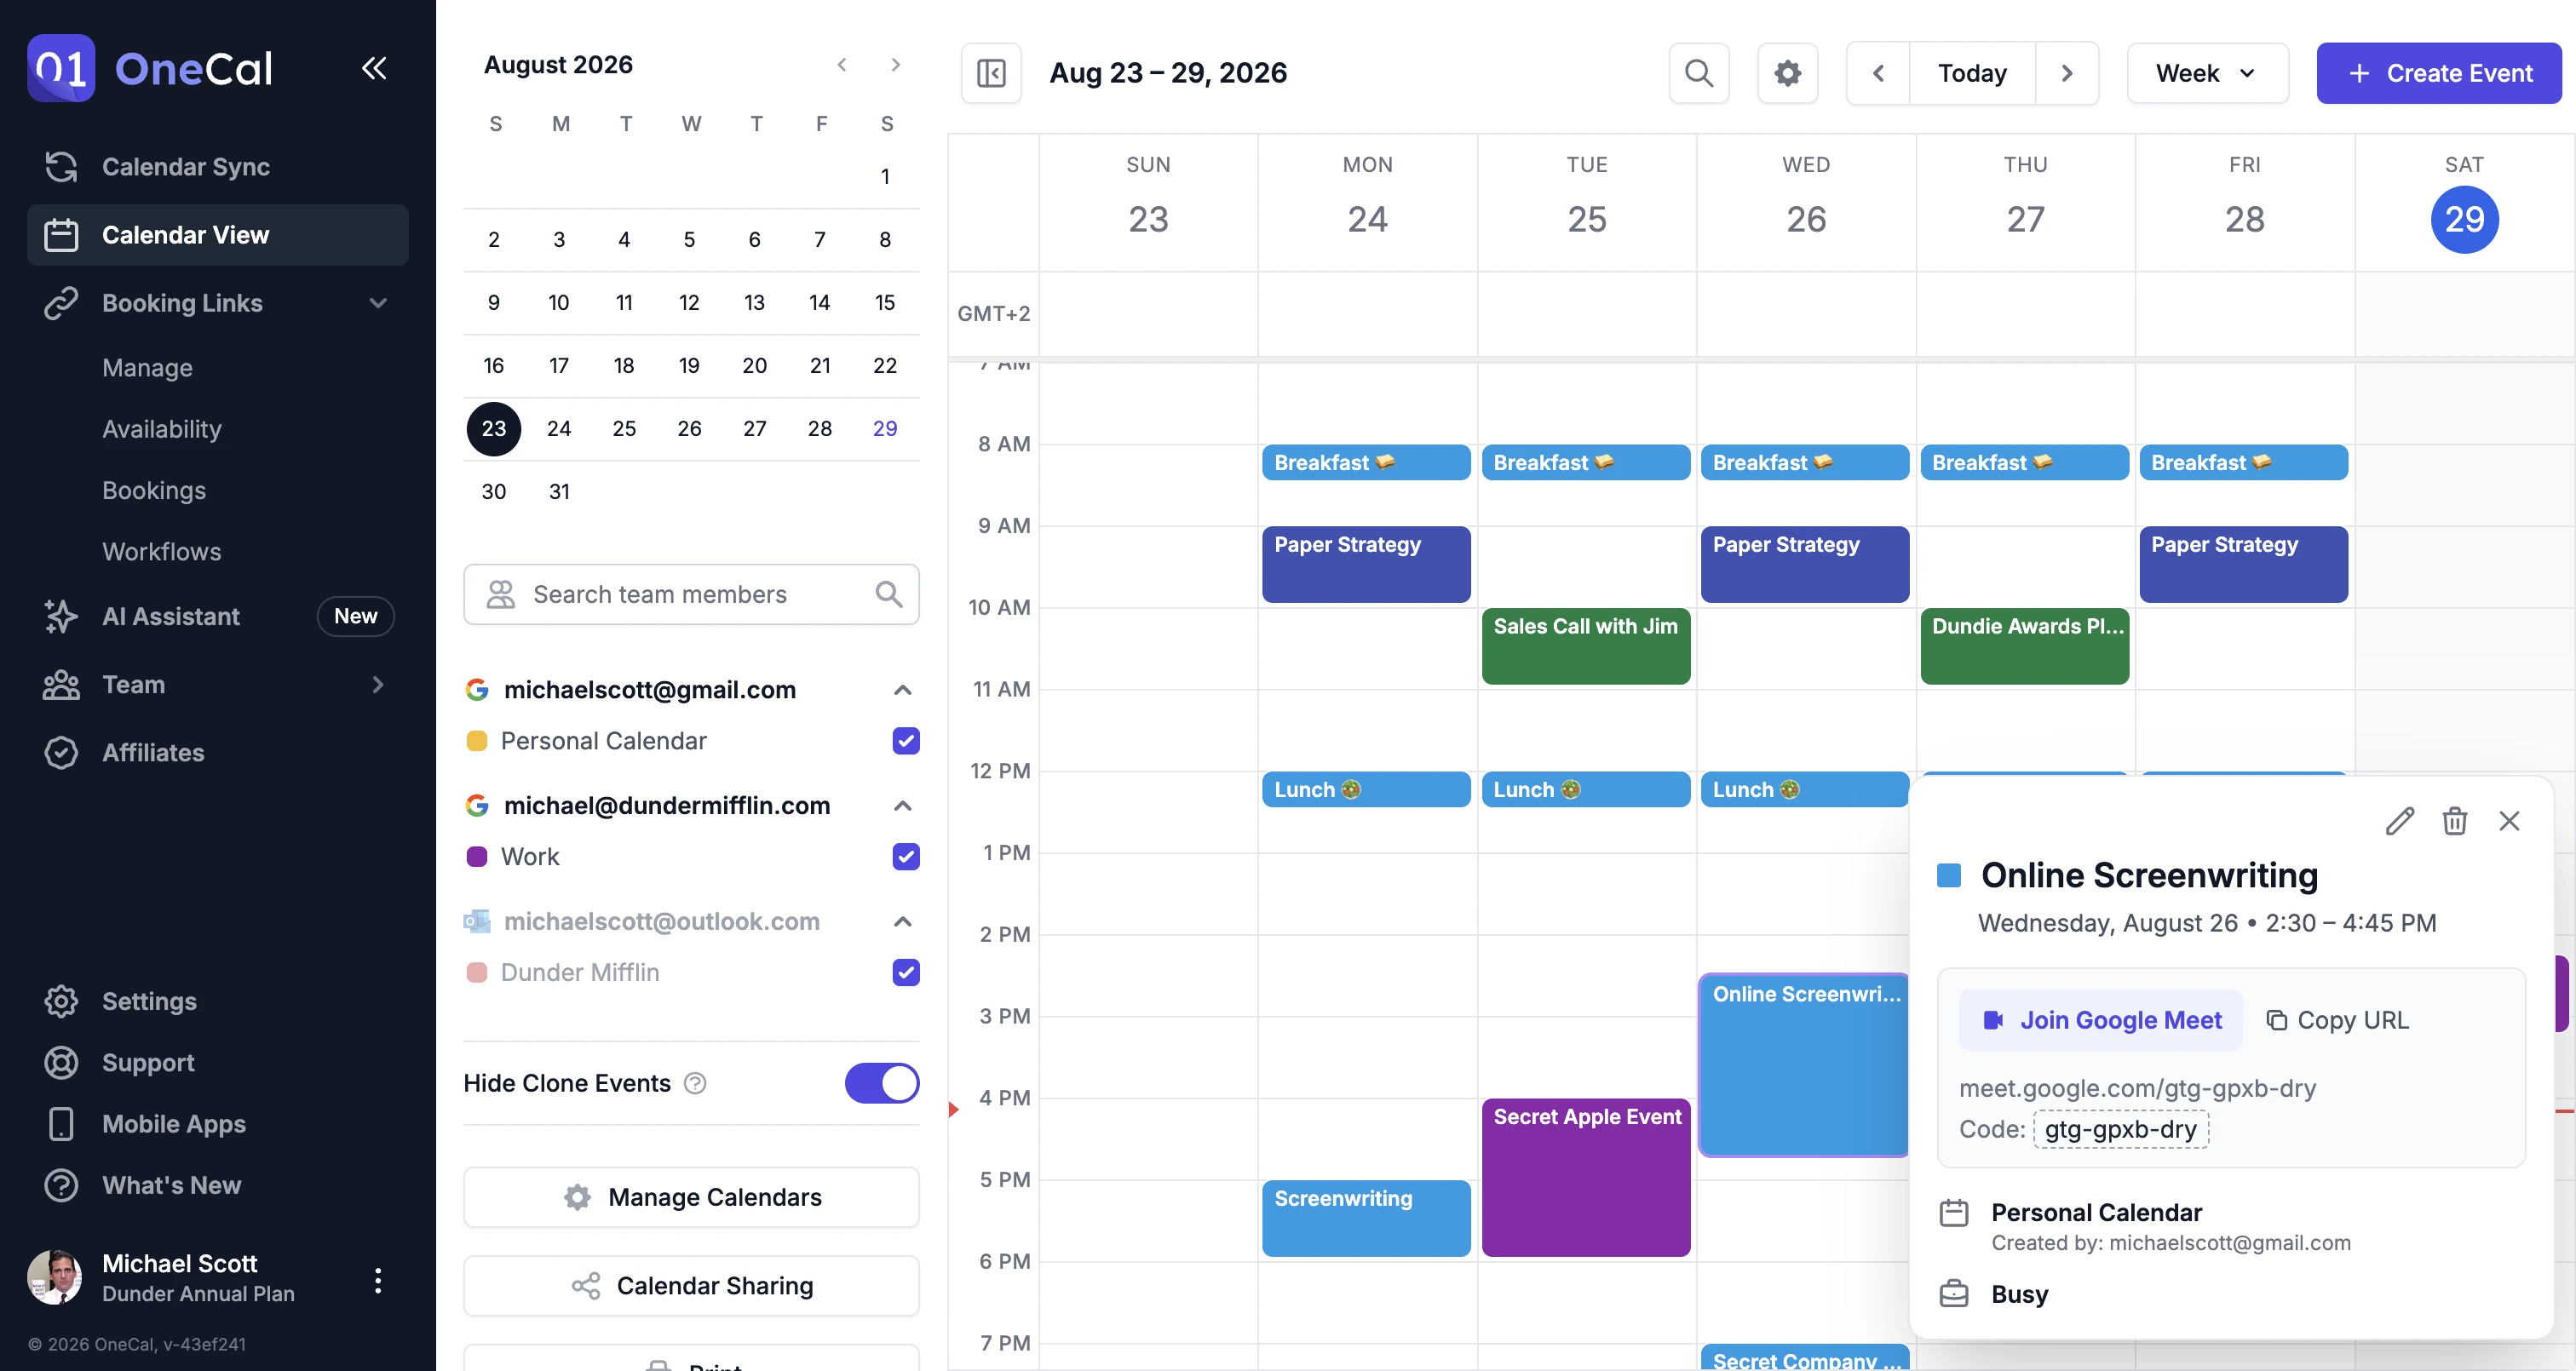Go to Bookings page

pos(154,490)
